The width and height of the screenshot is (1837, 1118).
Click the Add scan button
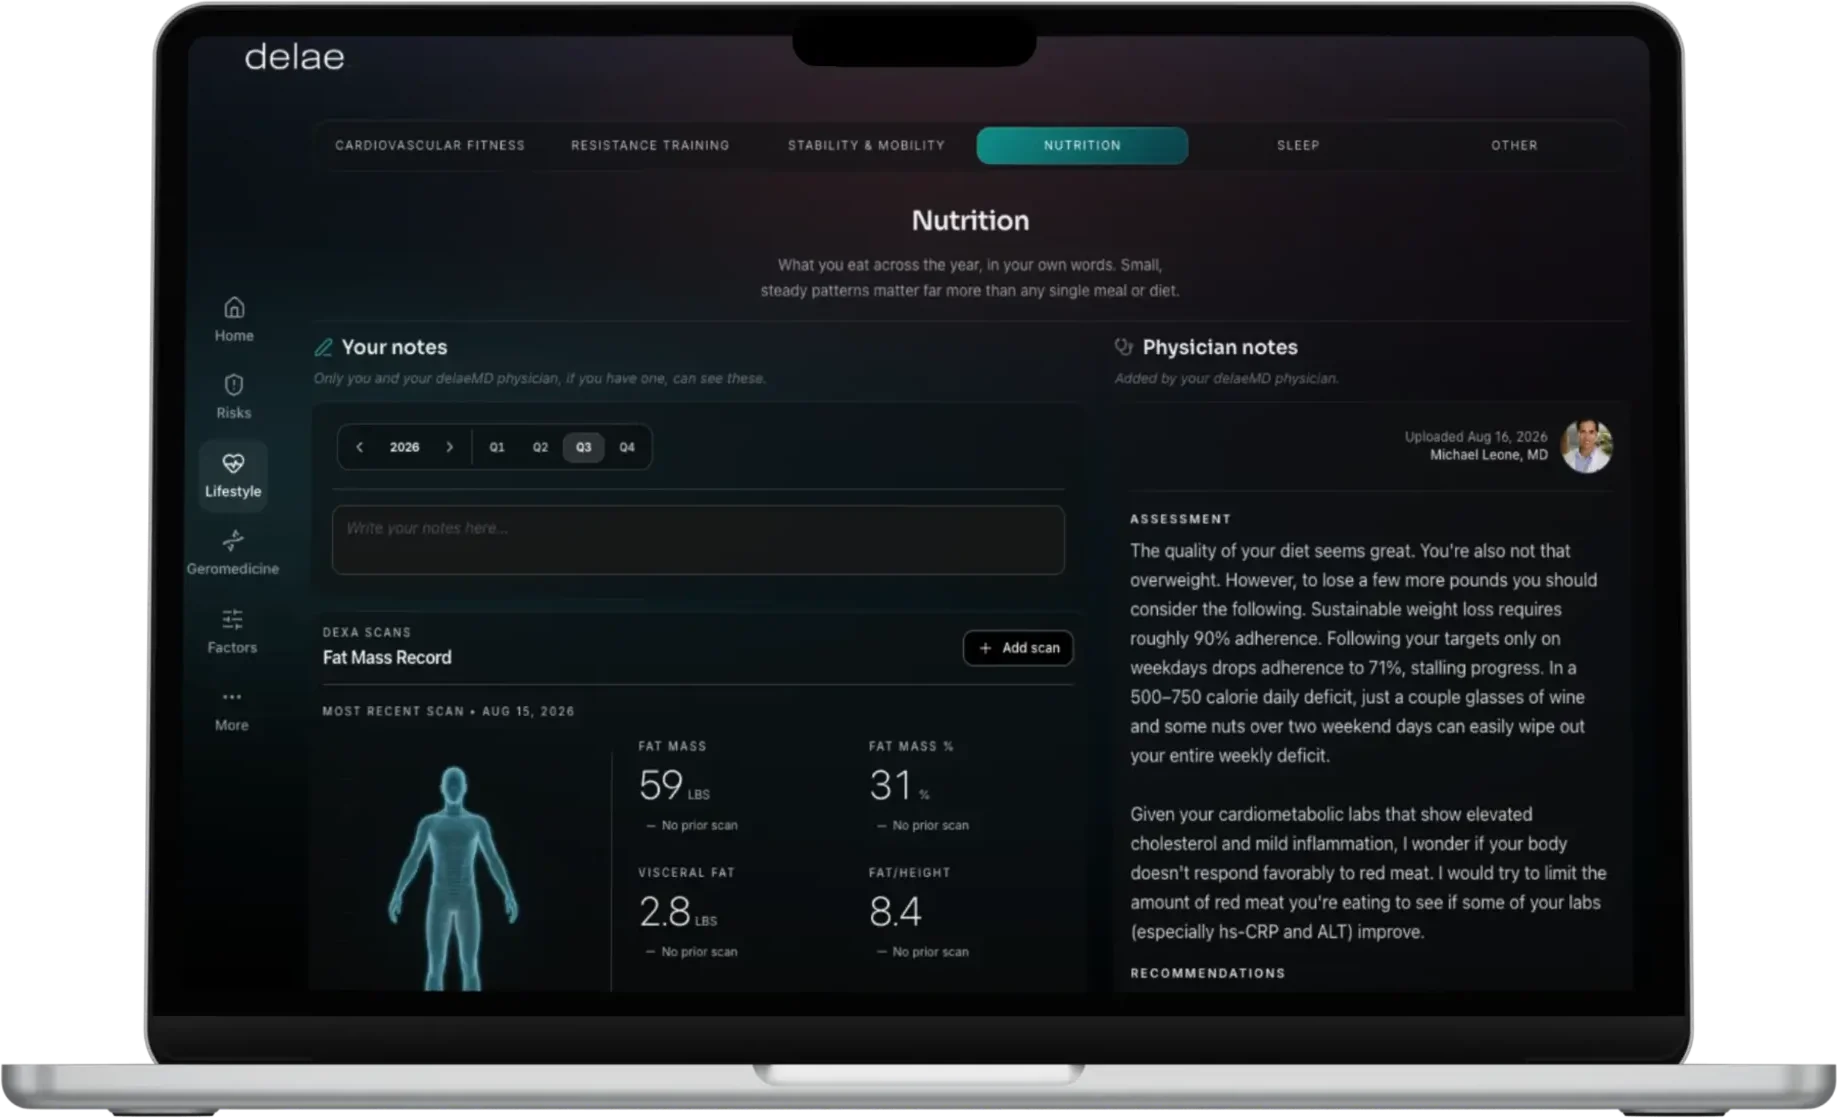click(x=1018, y=648)
